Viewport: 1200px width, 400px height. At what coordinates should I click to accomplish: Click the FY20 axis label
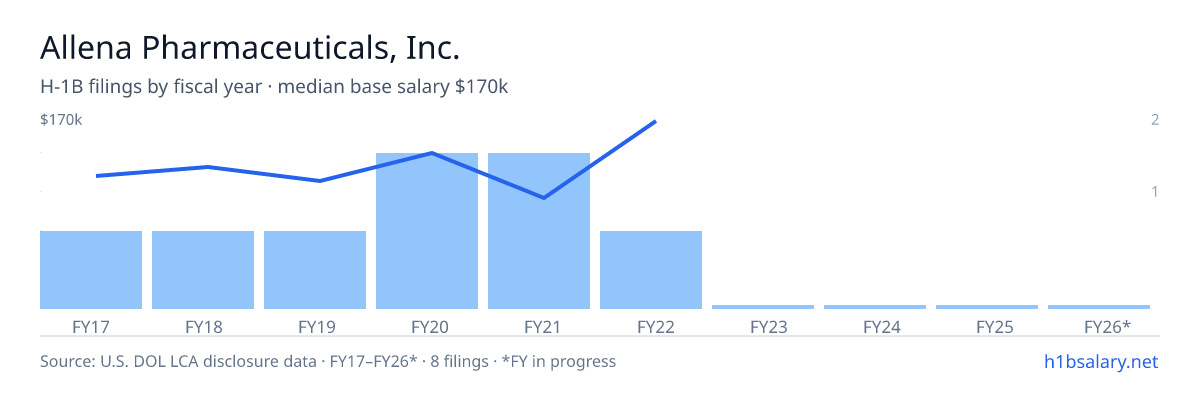(427, 326)
